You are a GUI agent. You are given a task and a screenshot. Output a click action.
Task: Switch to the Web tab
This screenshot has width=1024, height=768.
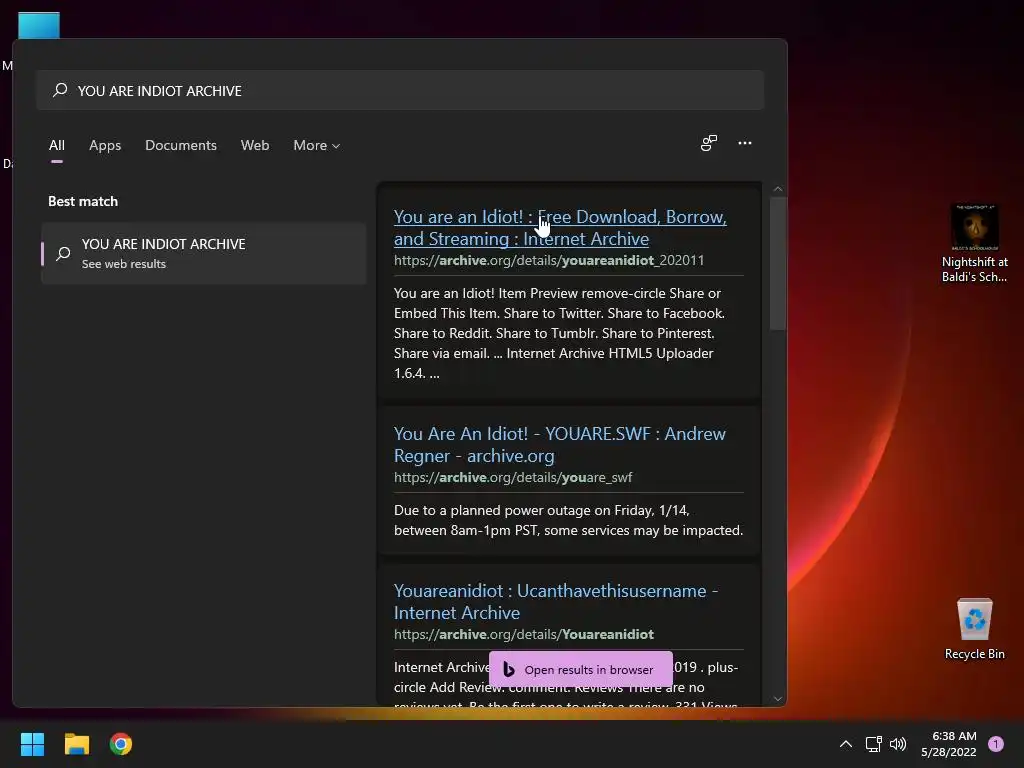(x=255, y=145)
